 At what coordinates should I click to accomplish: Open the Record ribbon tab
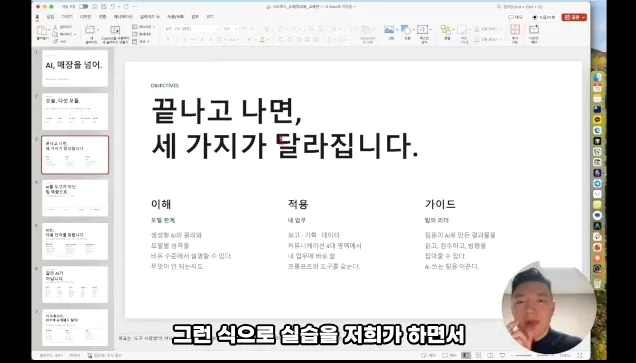pyautogui.click(x=175, y=17)
